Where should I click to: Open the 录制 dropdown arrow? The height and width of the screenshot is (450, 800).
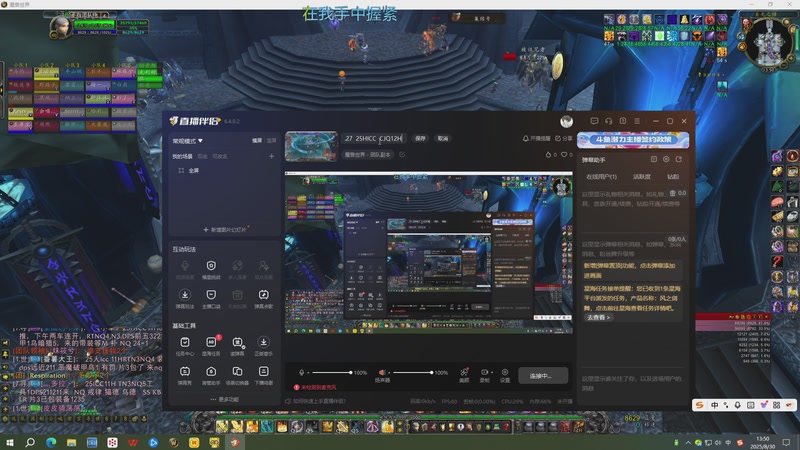point(491,373)
